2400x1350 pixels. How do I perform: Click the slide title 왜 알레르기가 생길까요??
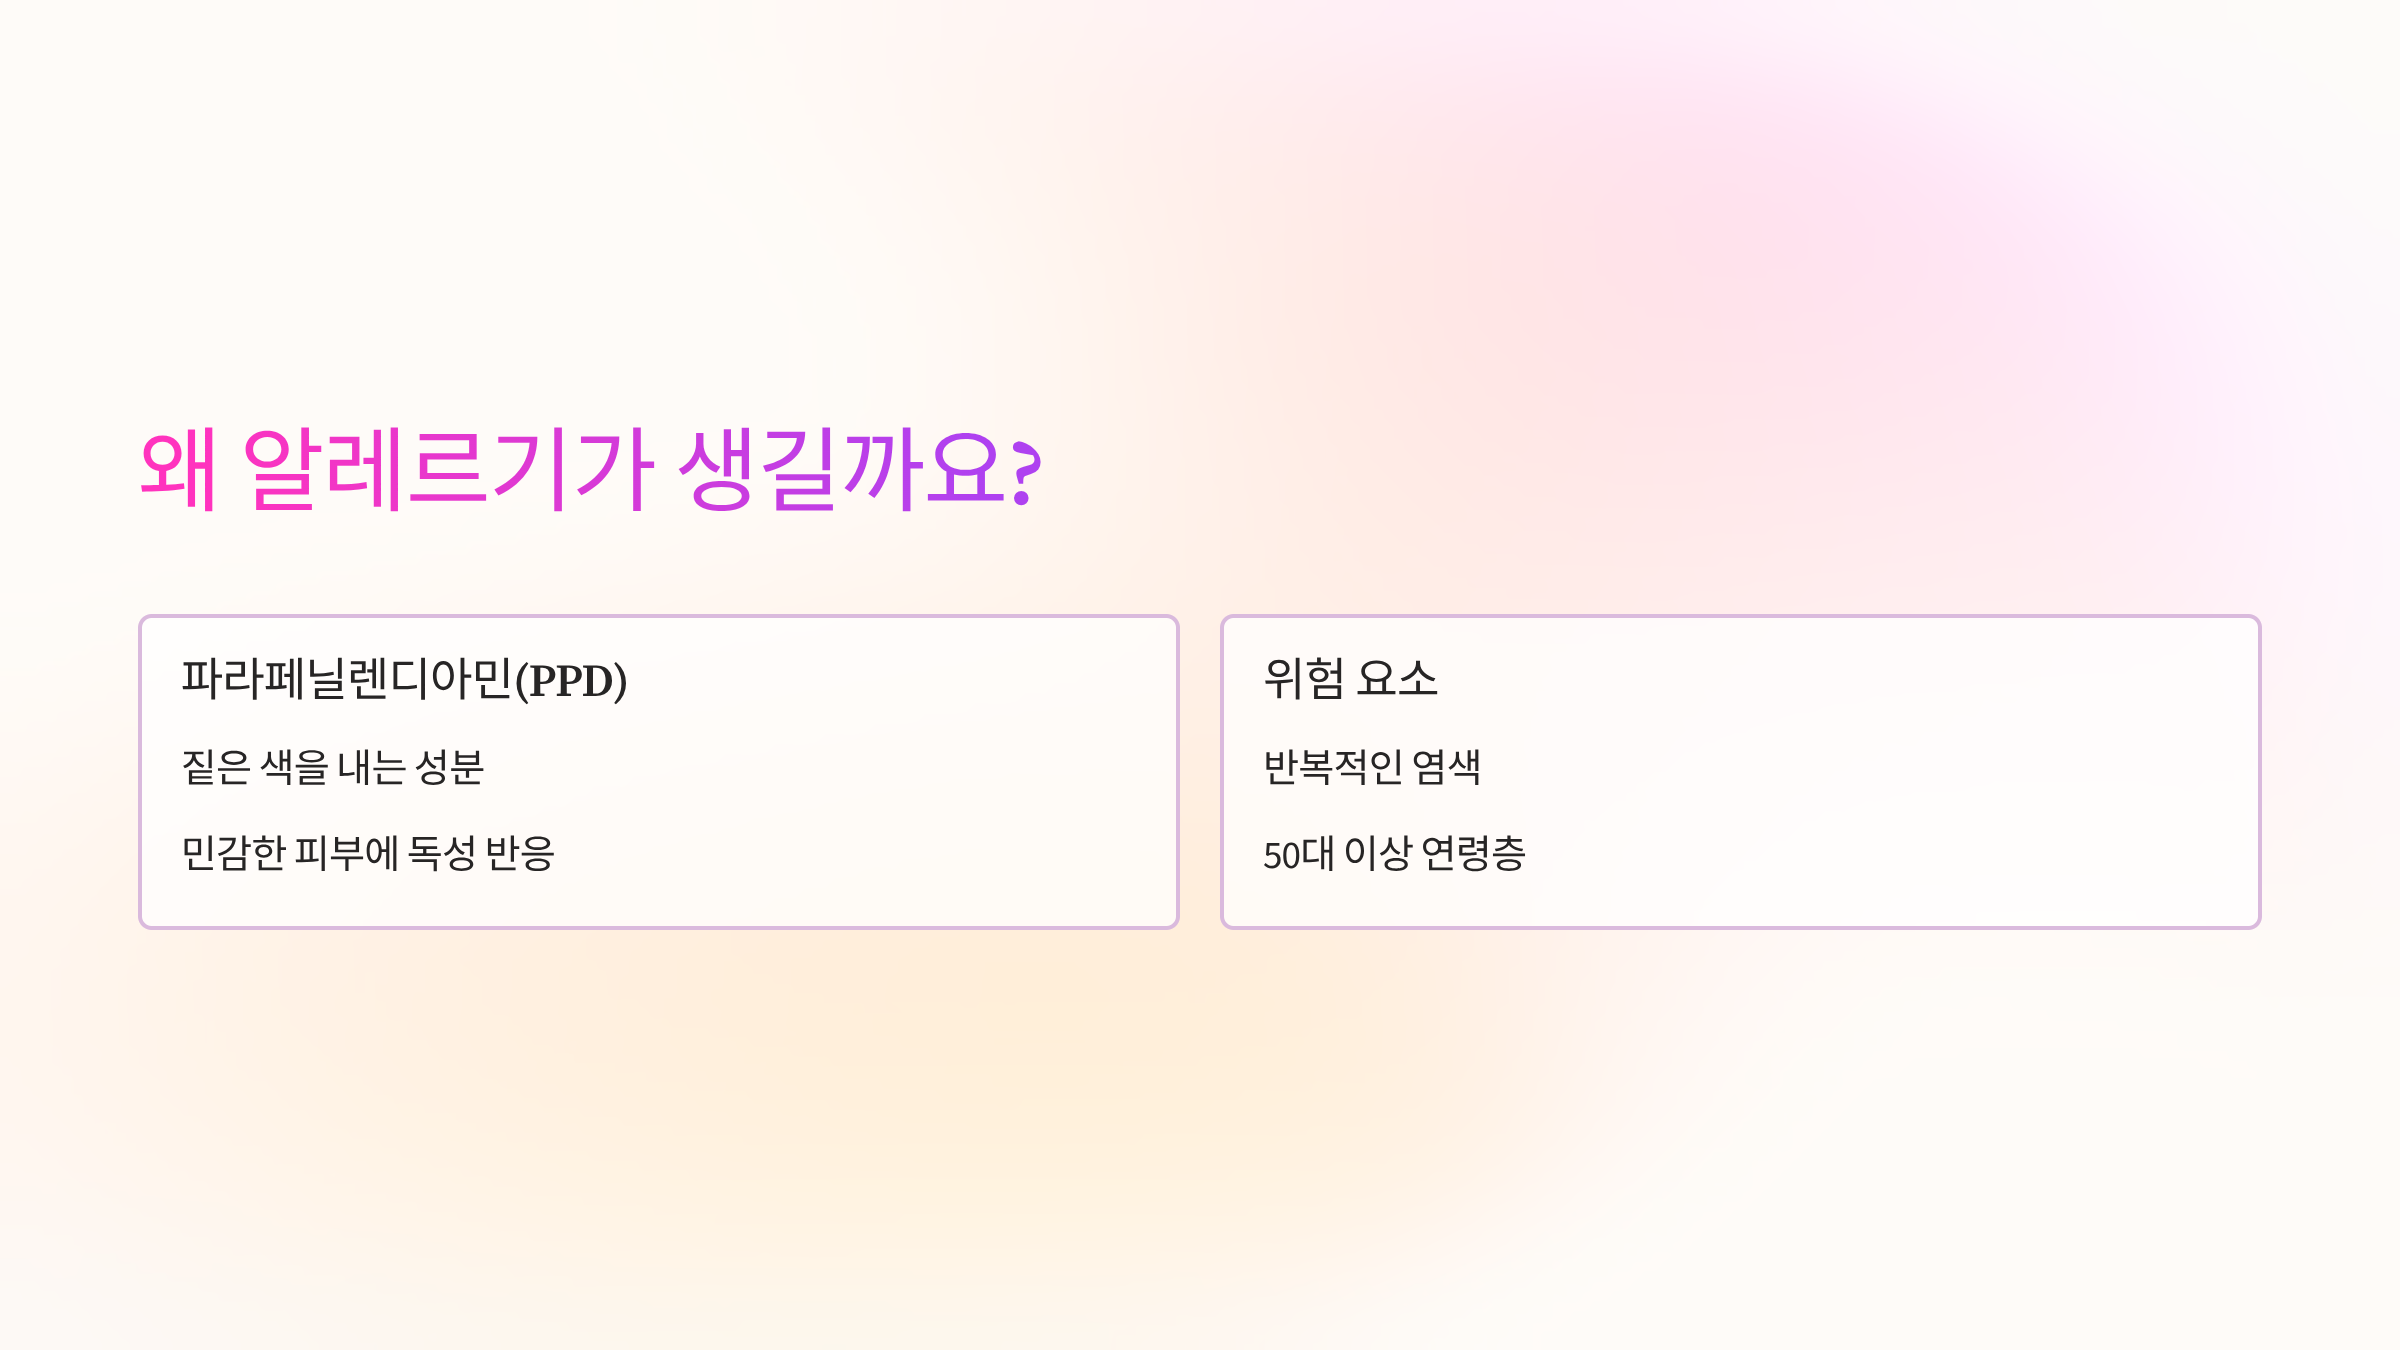click(x=591, y=469)
